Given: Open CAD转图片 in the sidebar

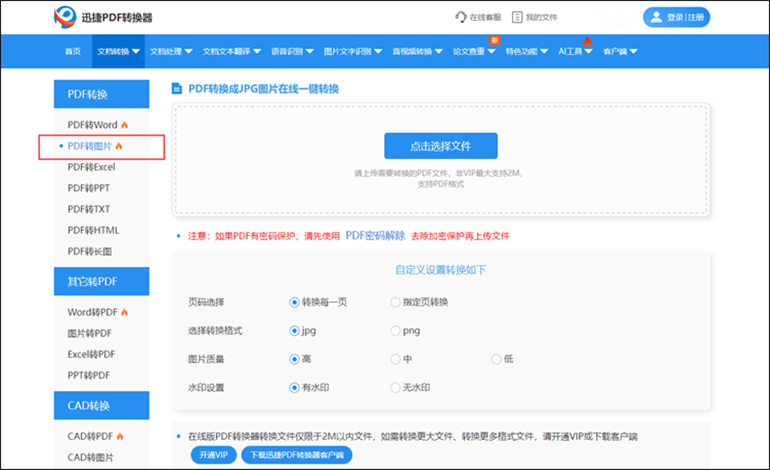Looking at the screenshot, I should click(90, 457).
